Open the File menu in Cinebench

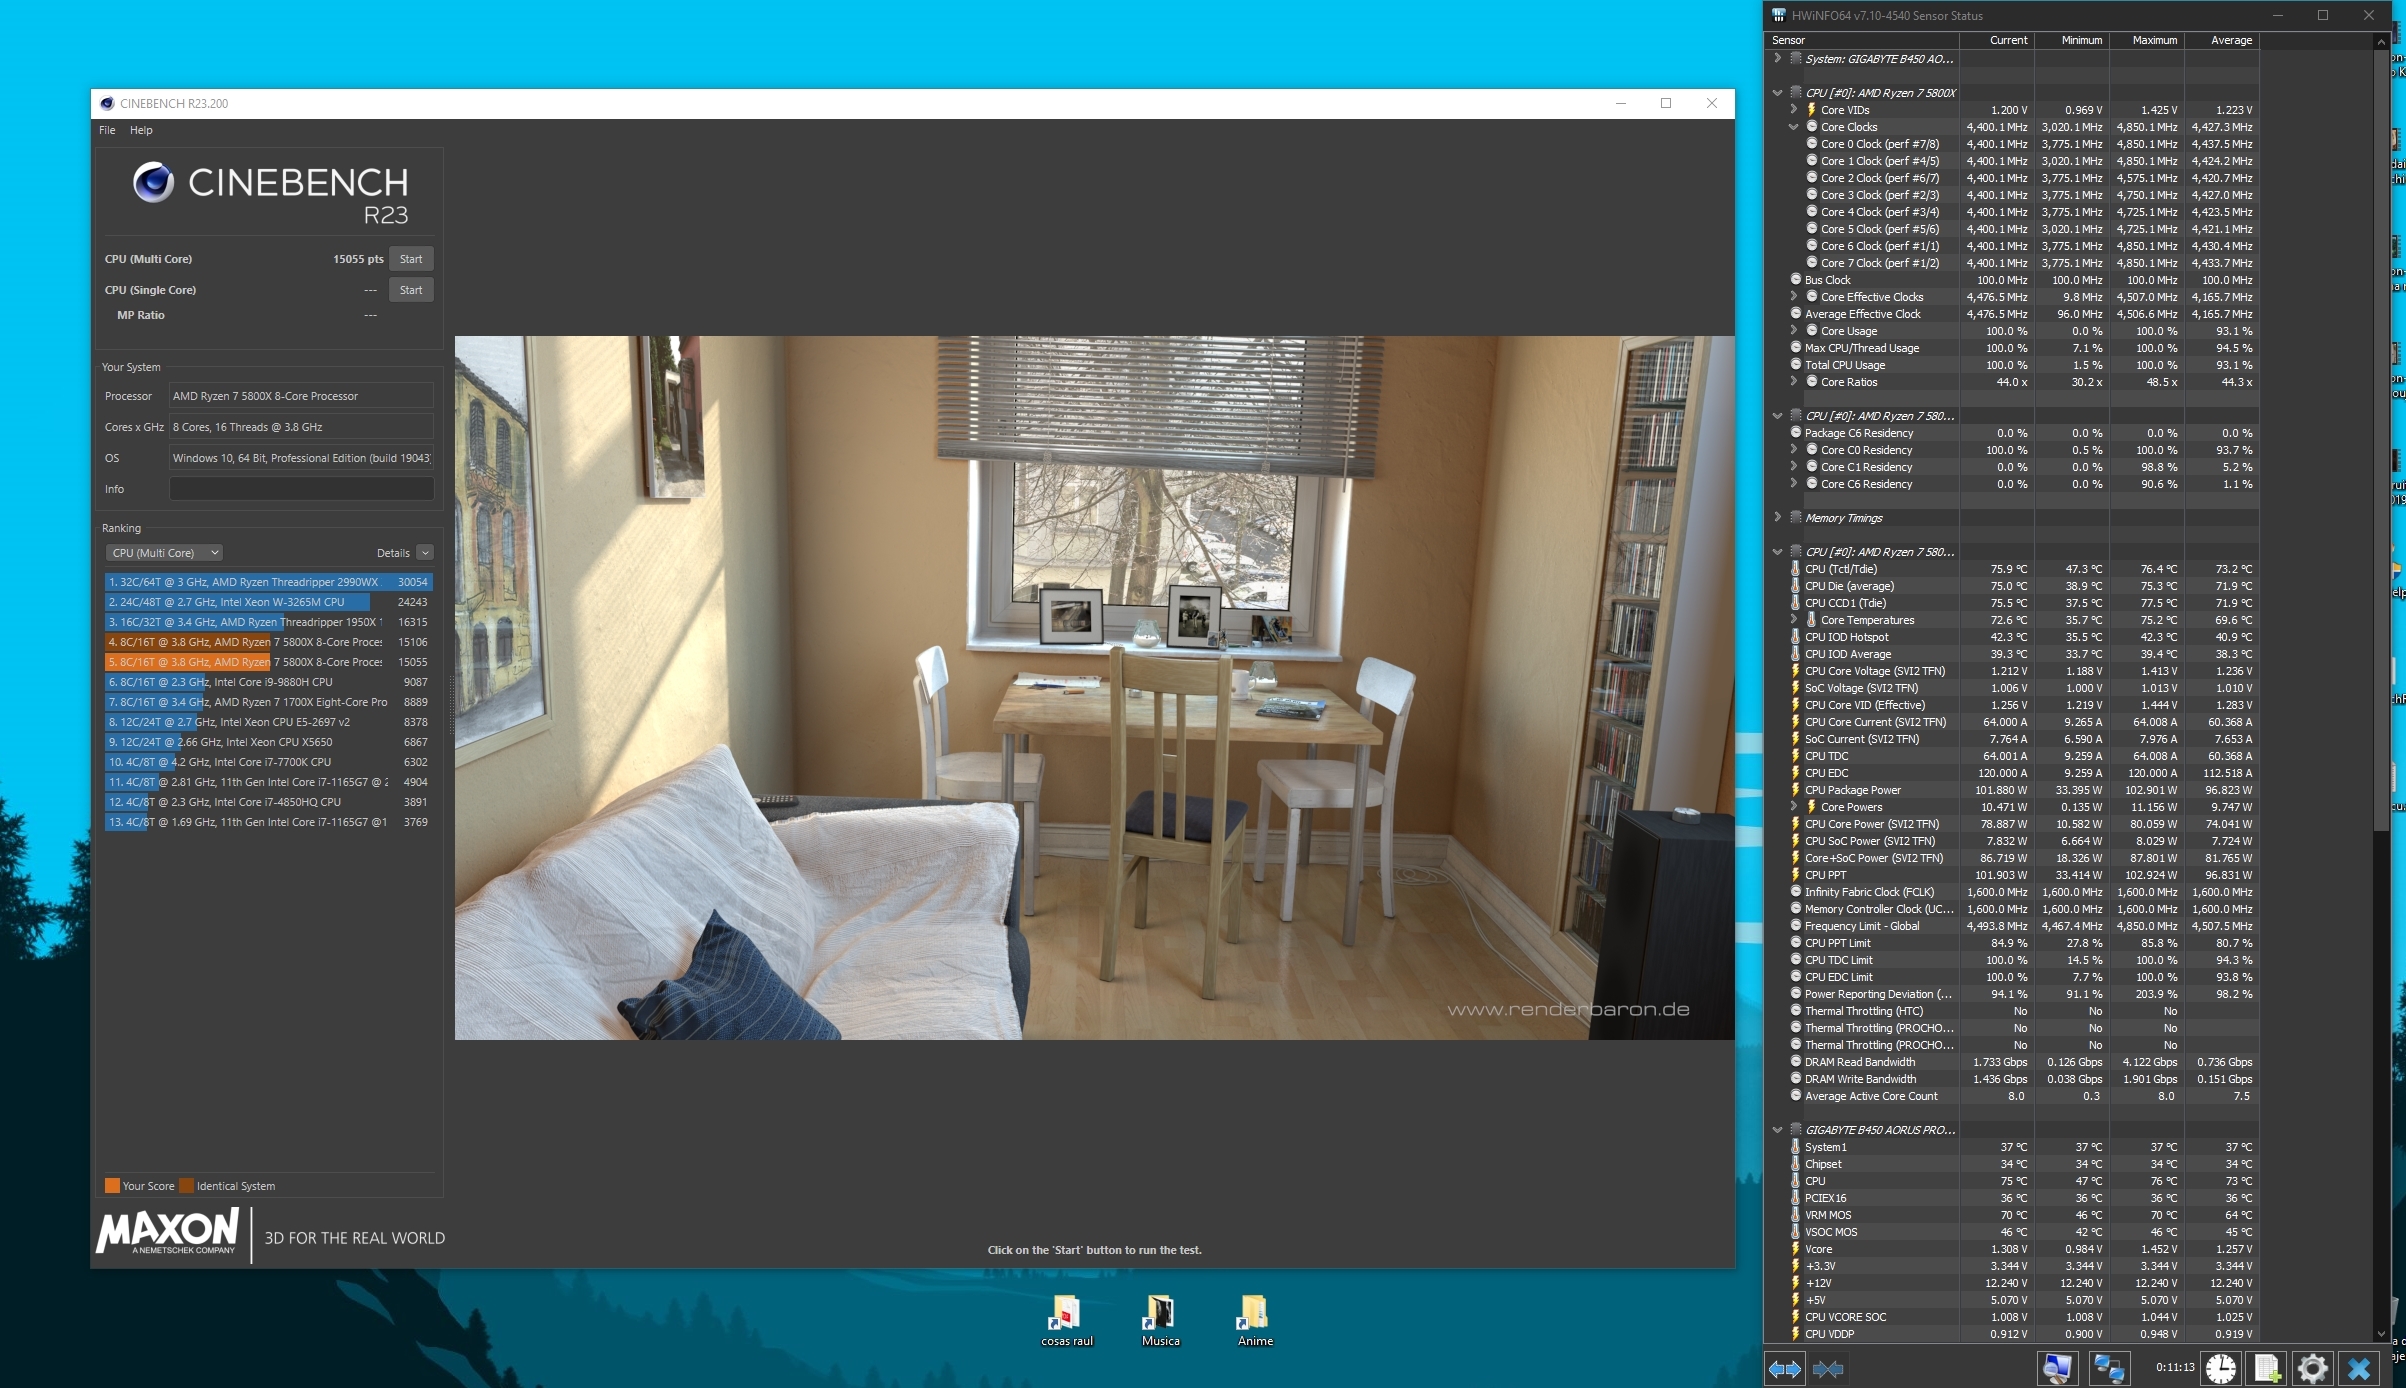(107, 130)
